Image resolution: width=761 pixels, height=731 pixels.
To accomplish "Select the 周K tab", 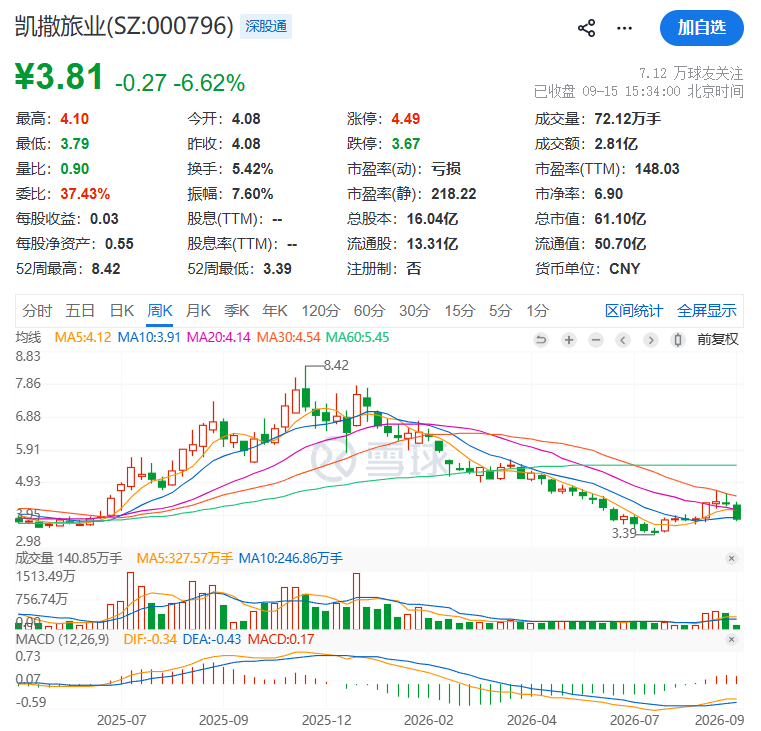I will click(x=160, y=311).
